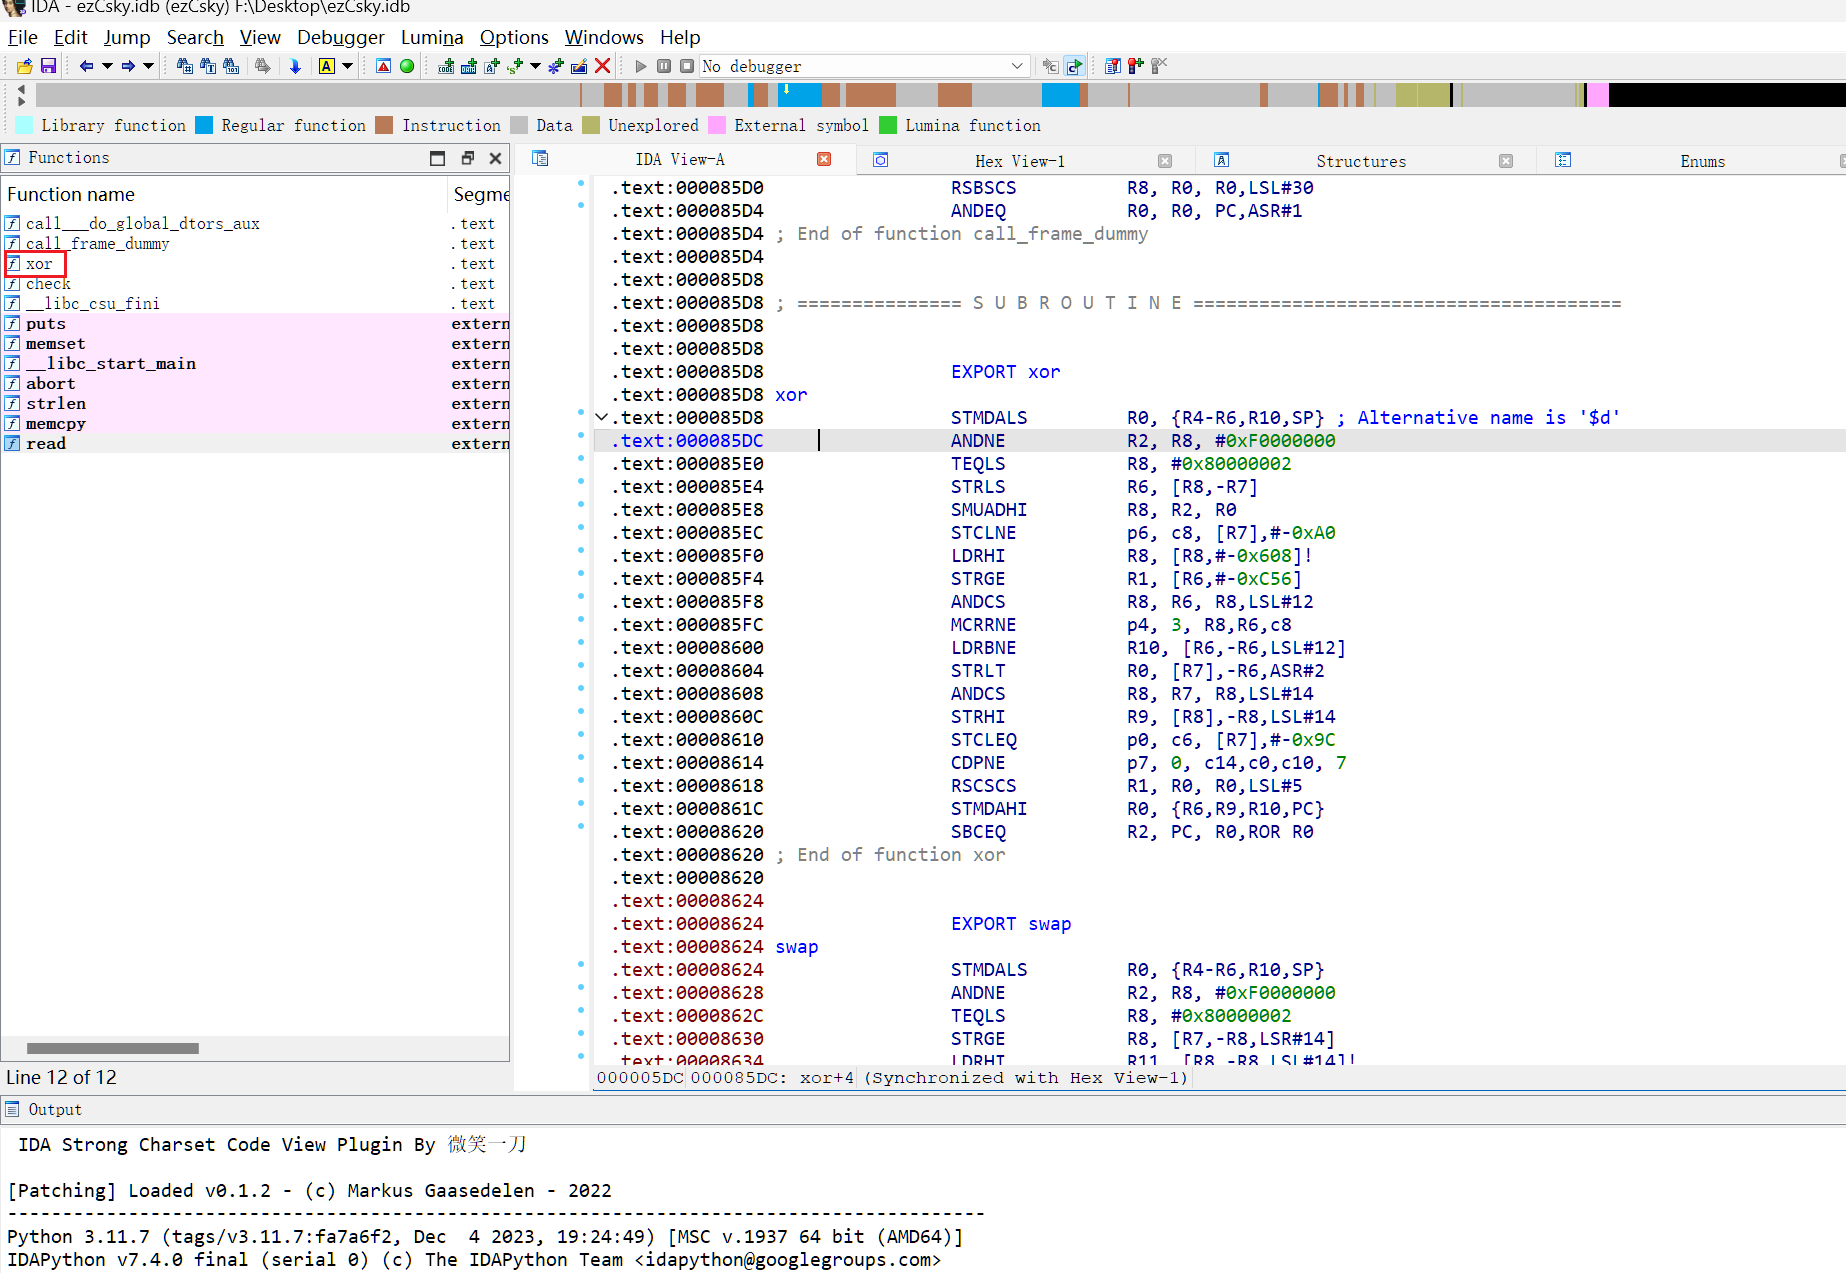
Task: Open the Jump menu
Action: click(127, 37)
